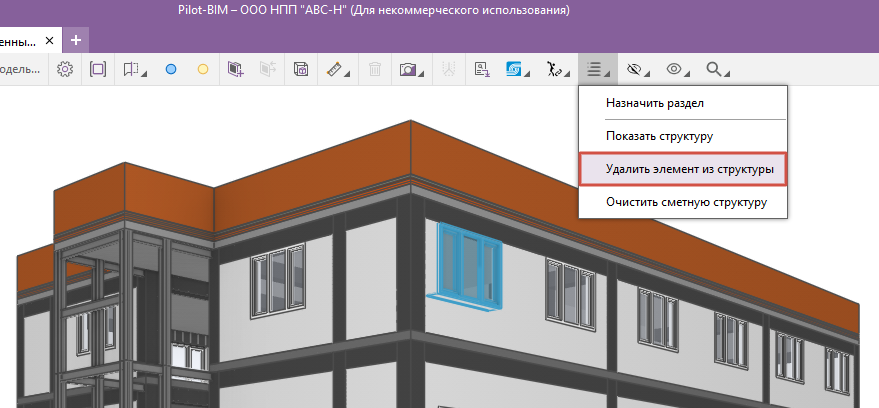The image size is (879, 408).
Task: Open a new tab with plus button
Action: 76,40
